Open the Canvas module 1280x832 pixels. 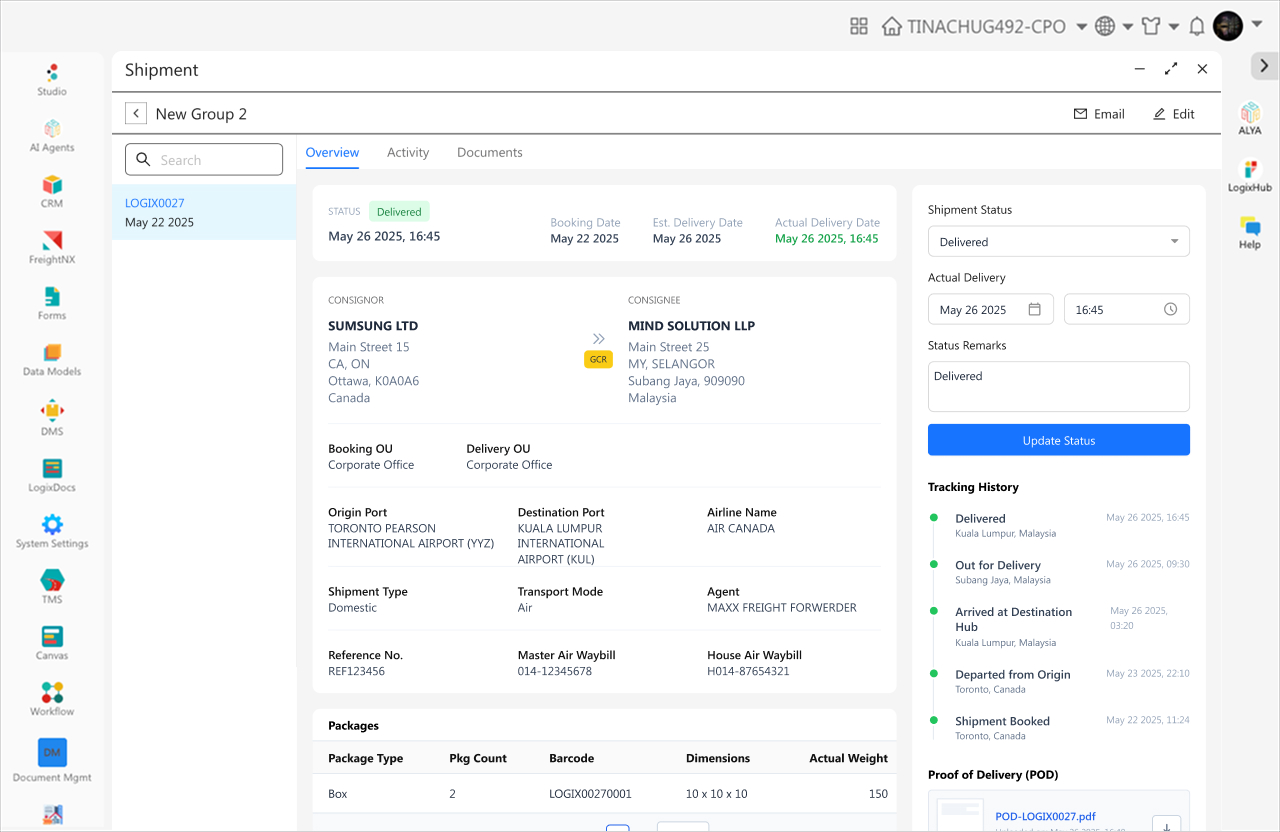(52, 644)
